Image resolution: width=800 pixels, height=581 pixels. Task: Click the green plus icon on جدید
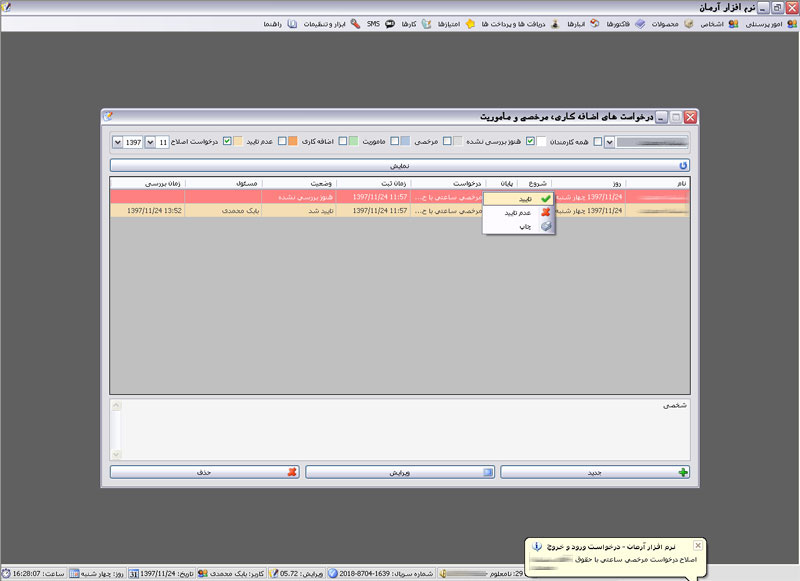tap(683, 472)
